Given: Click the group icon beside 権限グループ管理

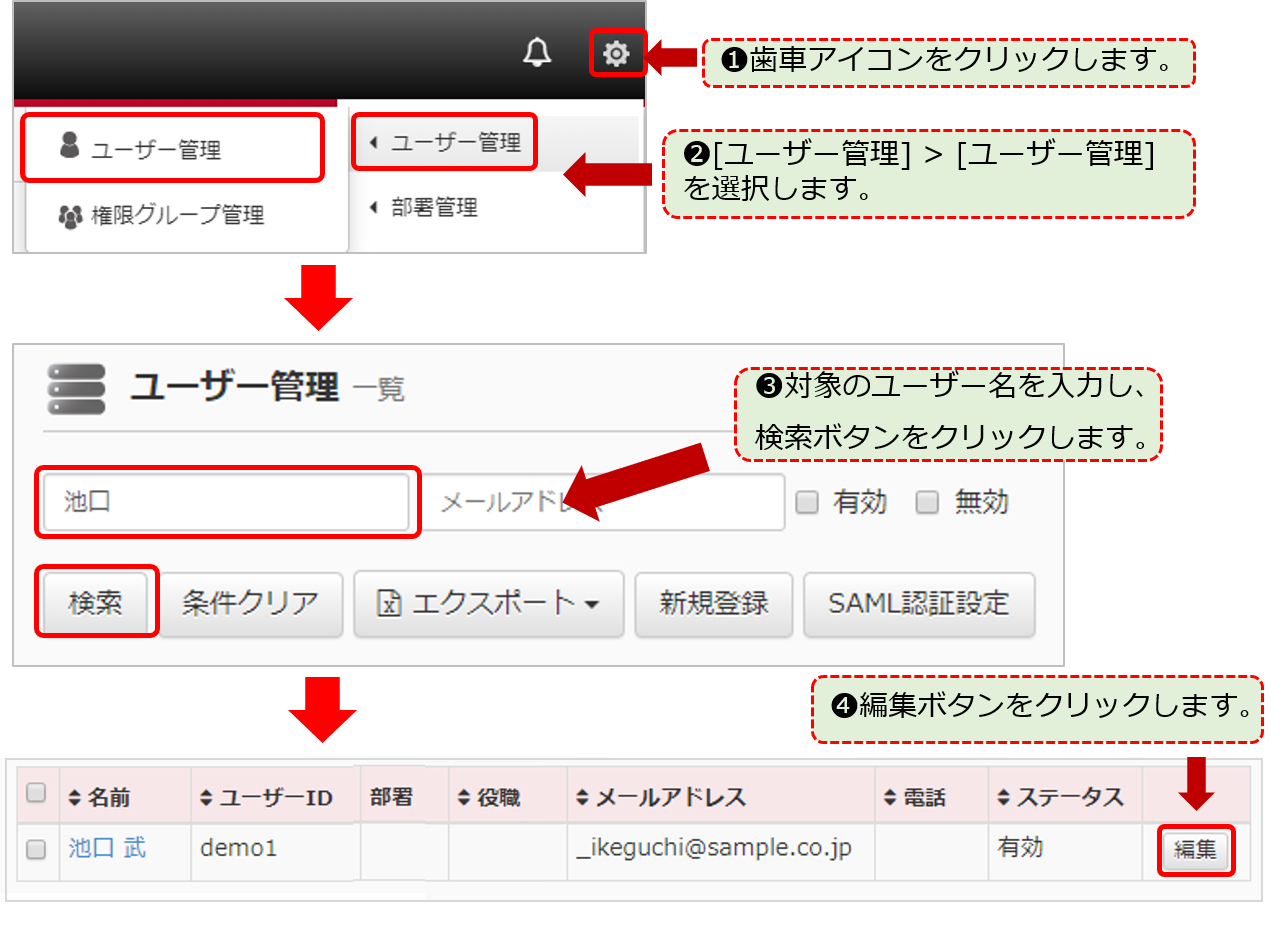Looking at the screenshot, I should [70, 216].
